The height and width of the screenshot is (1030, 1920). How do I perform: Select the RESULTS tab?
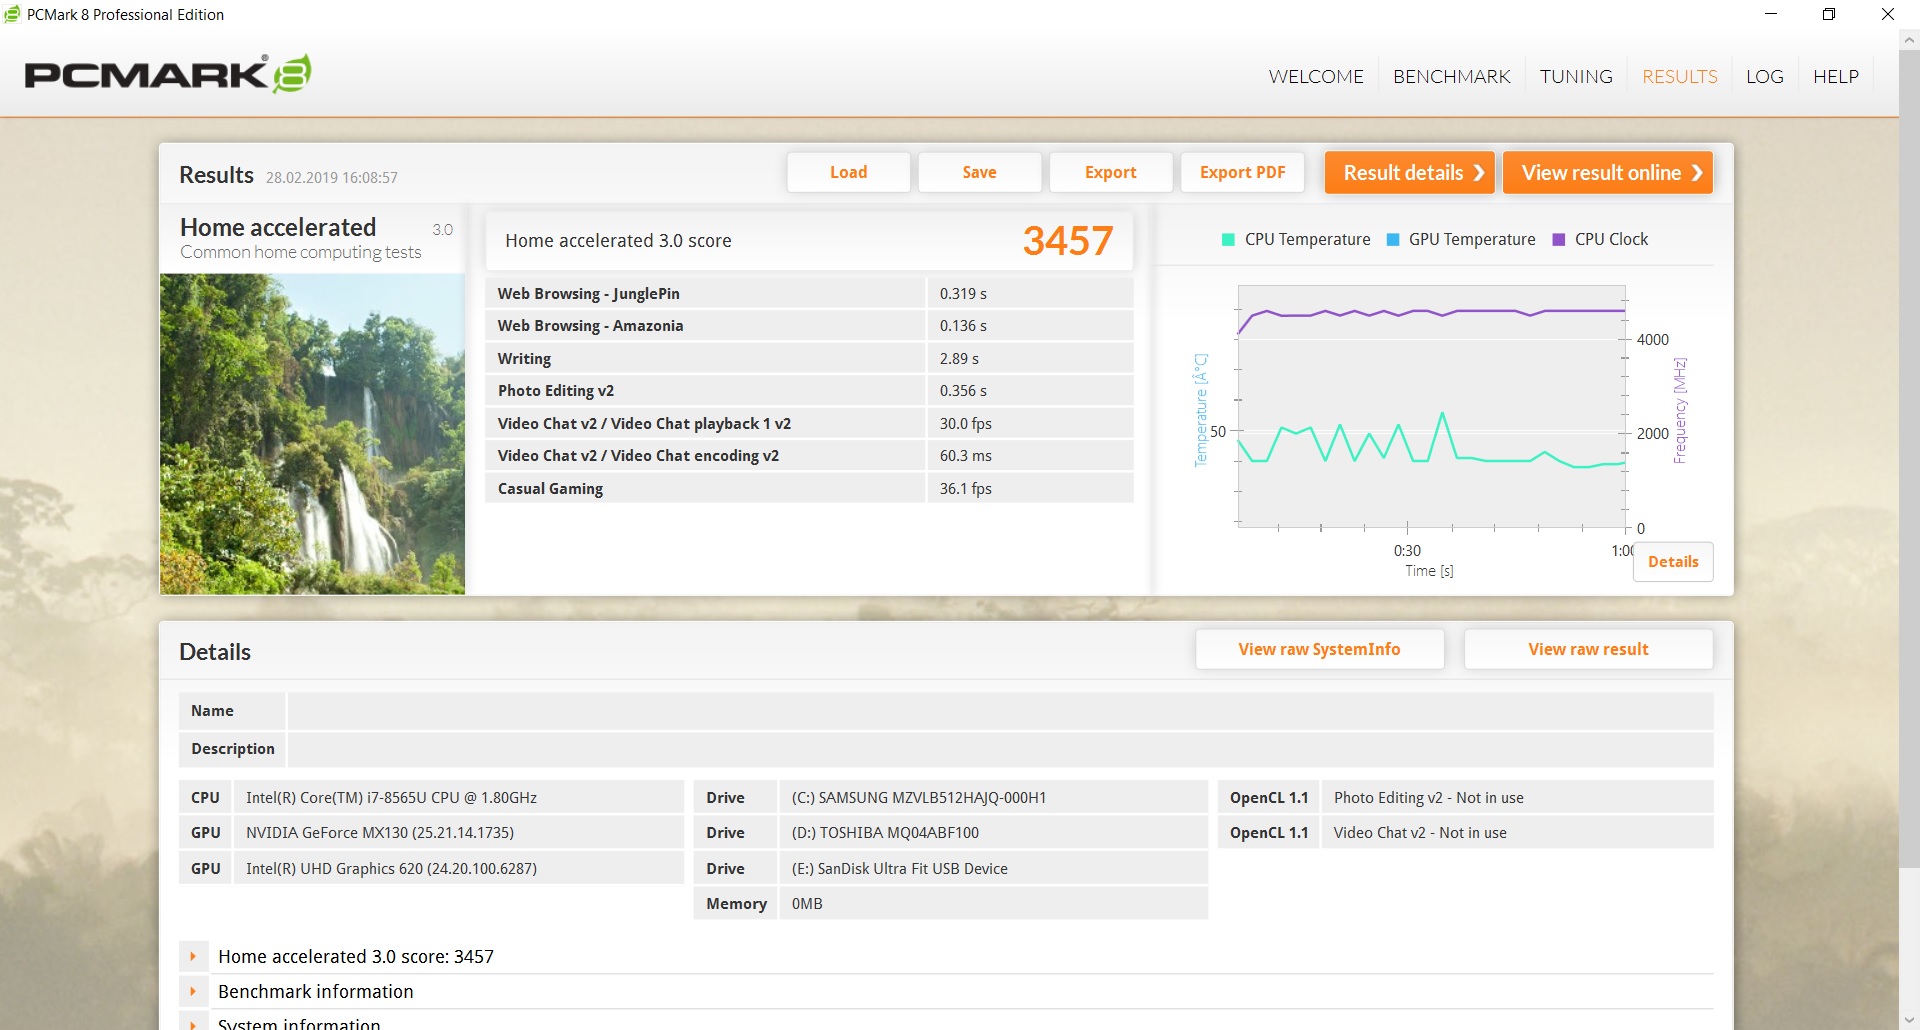tap(1679, 76)
